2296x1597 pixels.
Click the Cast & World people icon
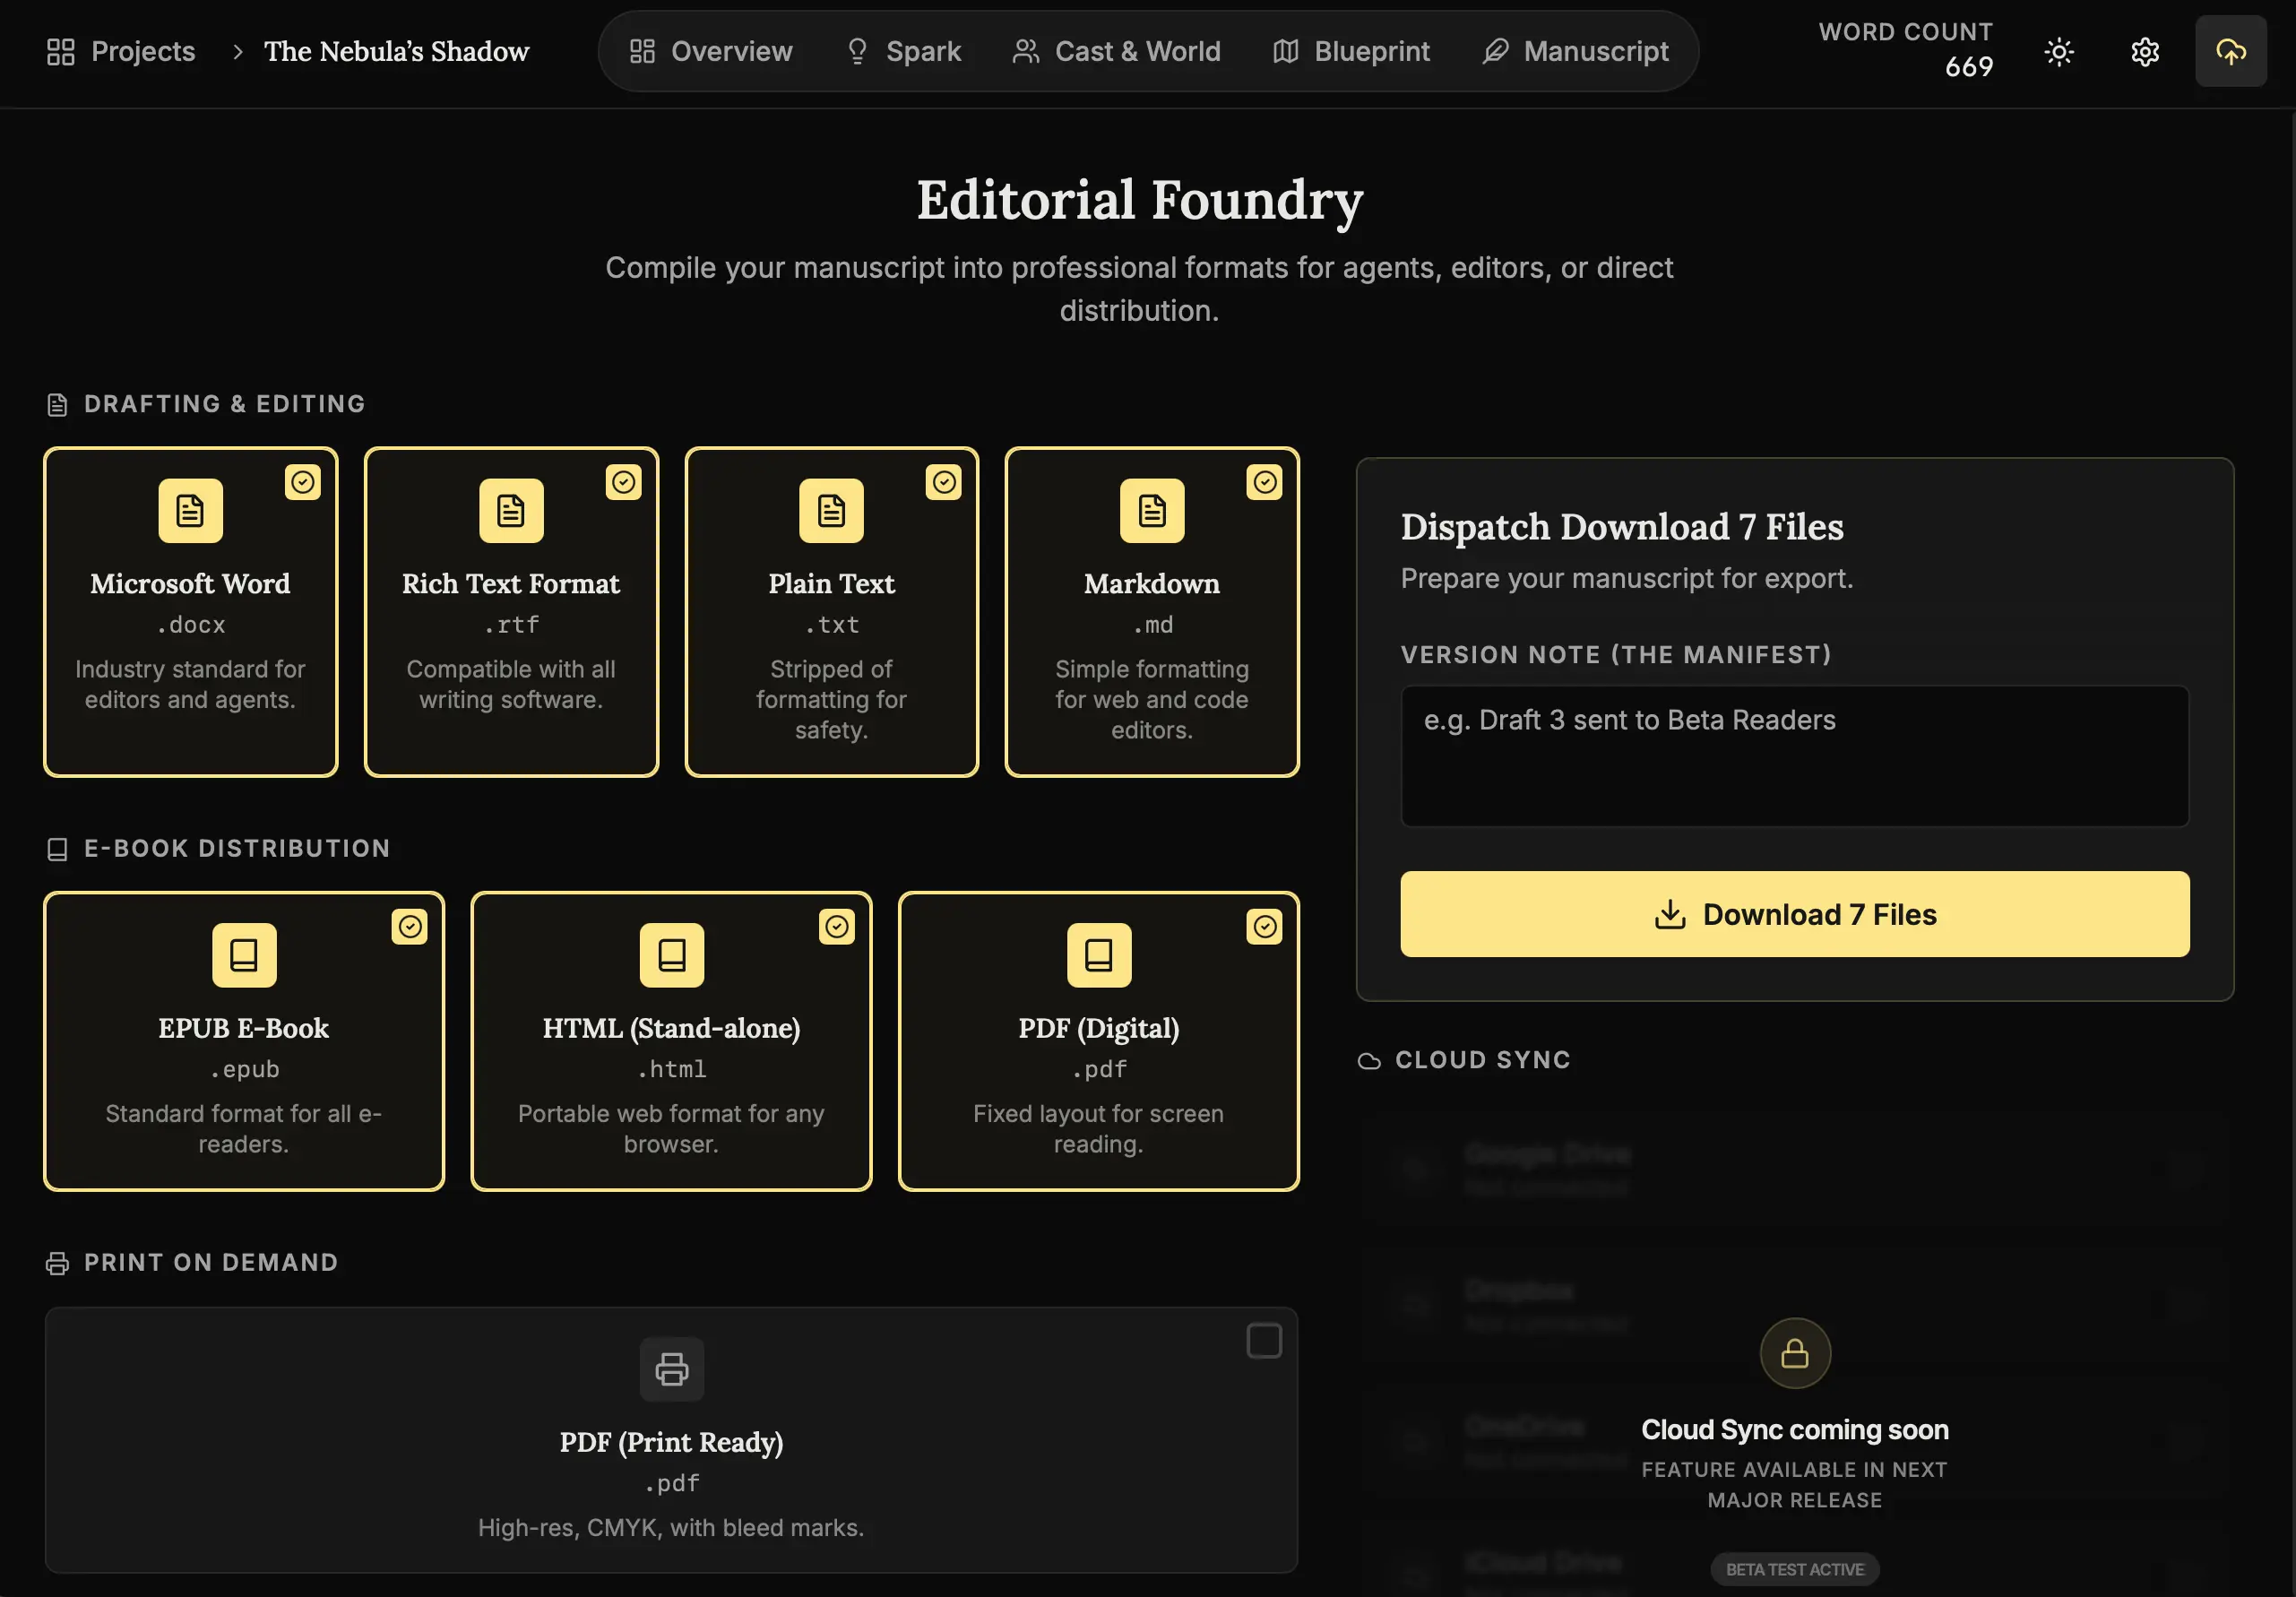(1024, 51)
